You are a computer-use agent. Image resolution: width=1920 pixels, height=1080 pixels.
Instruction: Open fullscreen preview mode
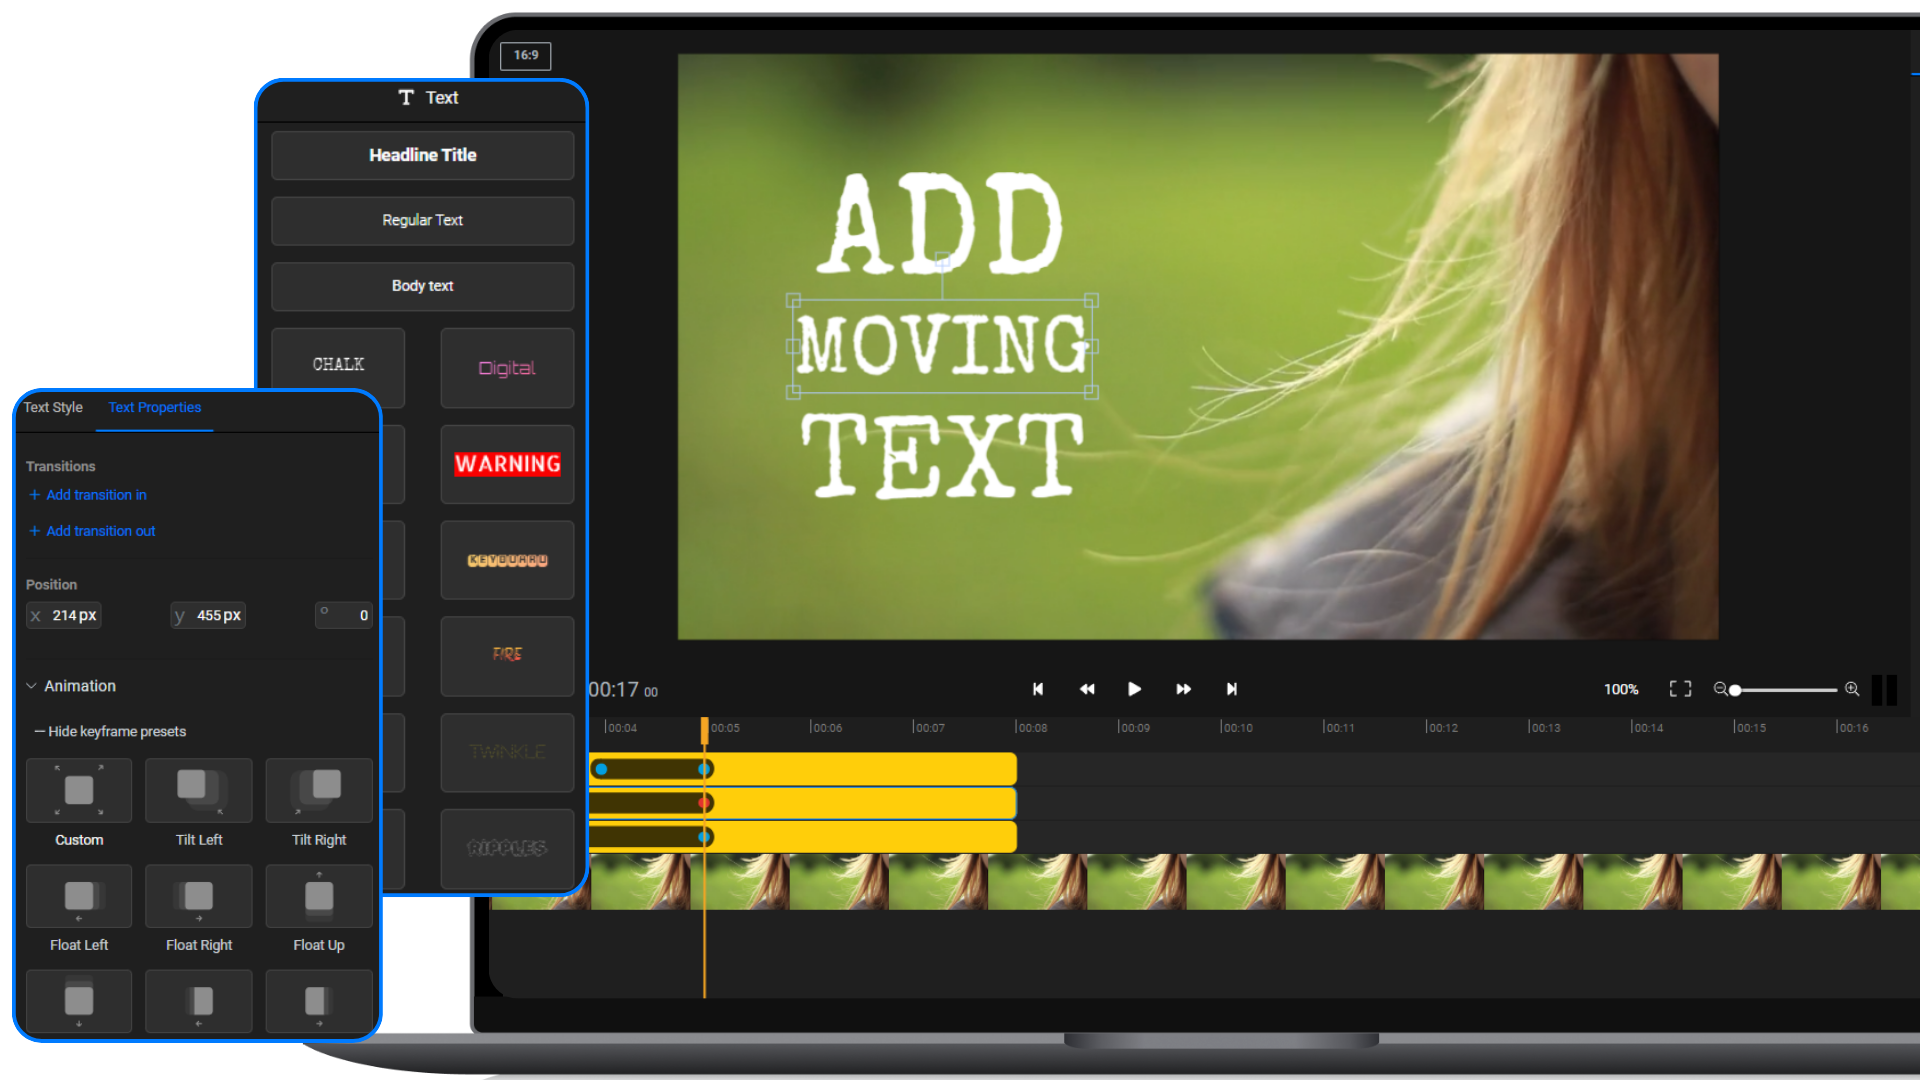click(x=1679, y=689)
